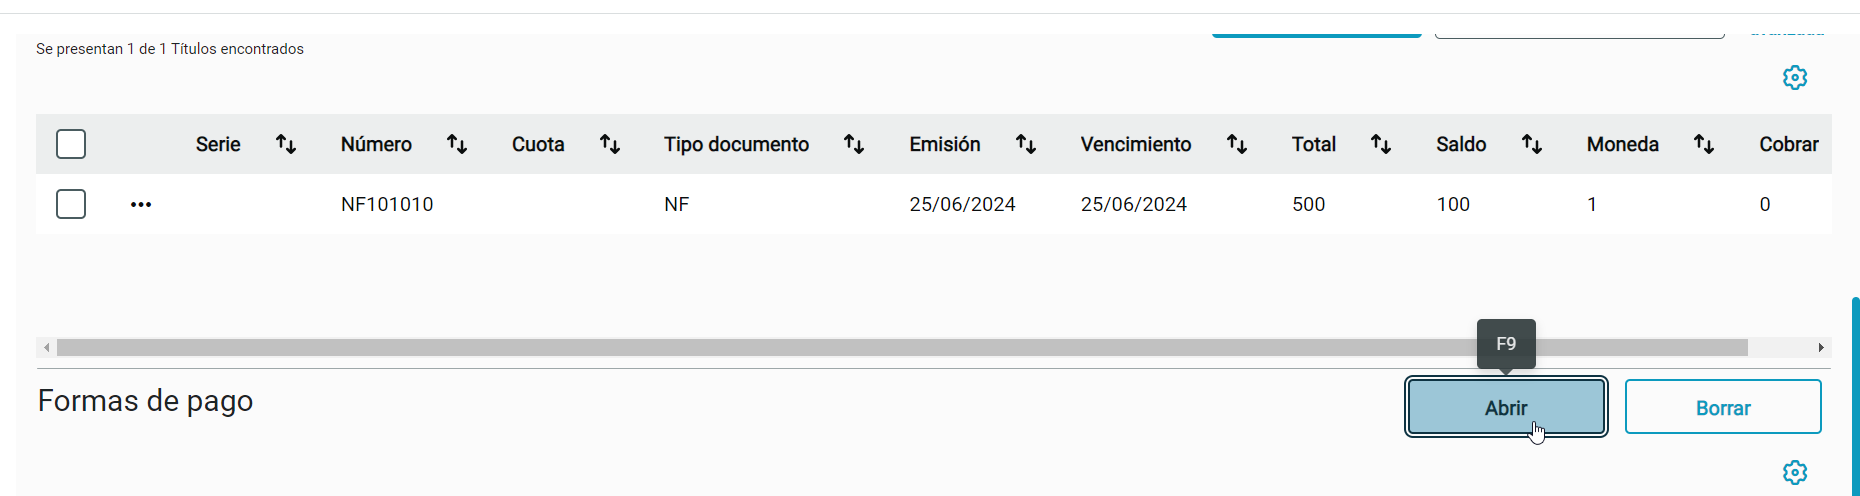
Task: Sort by Cuota using arrows icon
Action: point(610,144)
